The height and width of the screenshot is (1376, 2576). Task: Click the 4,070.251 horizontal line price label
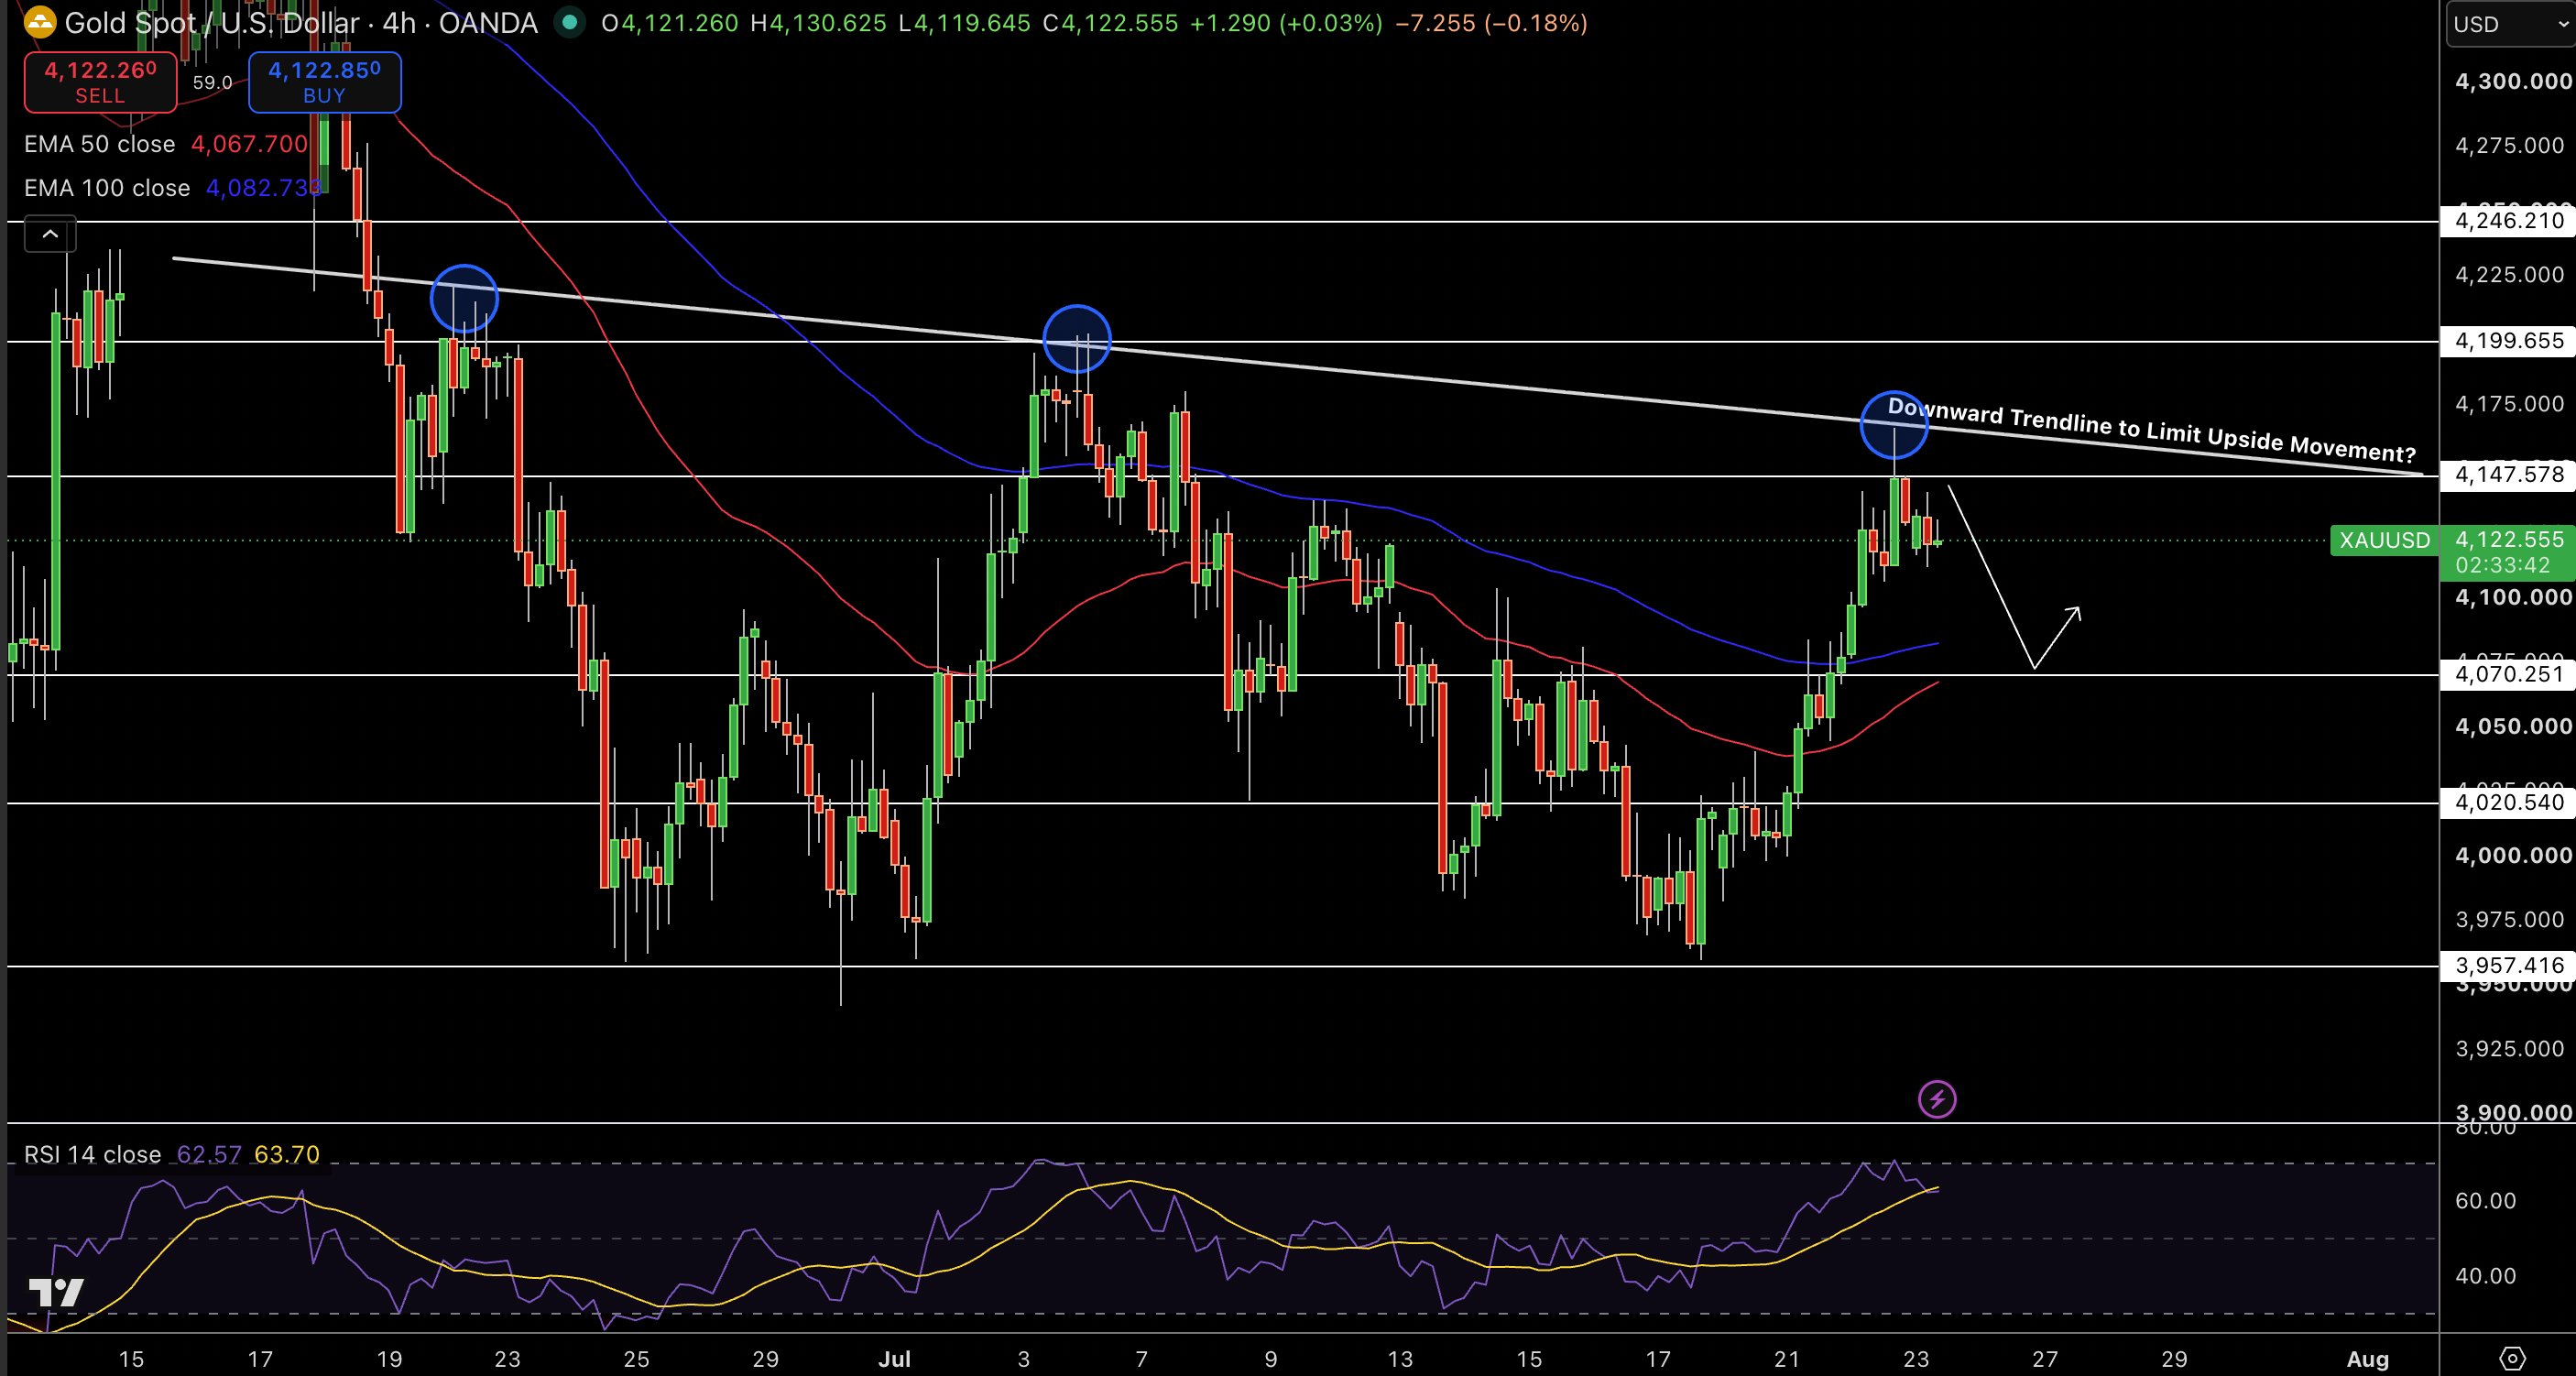tap(2508, 674)
